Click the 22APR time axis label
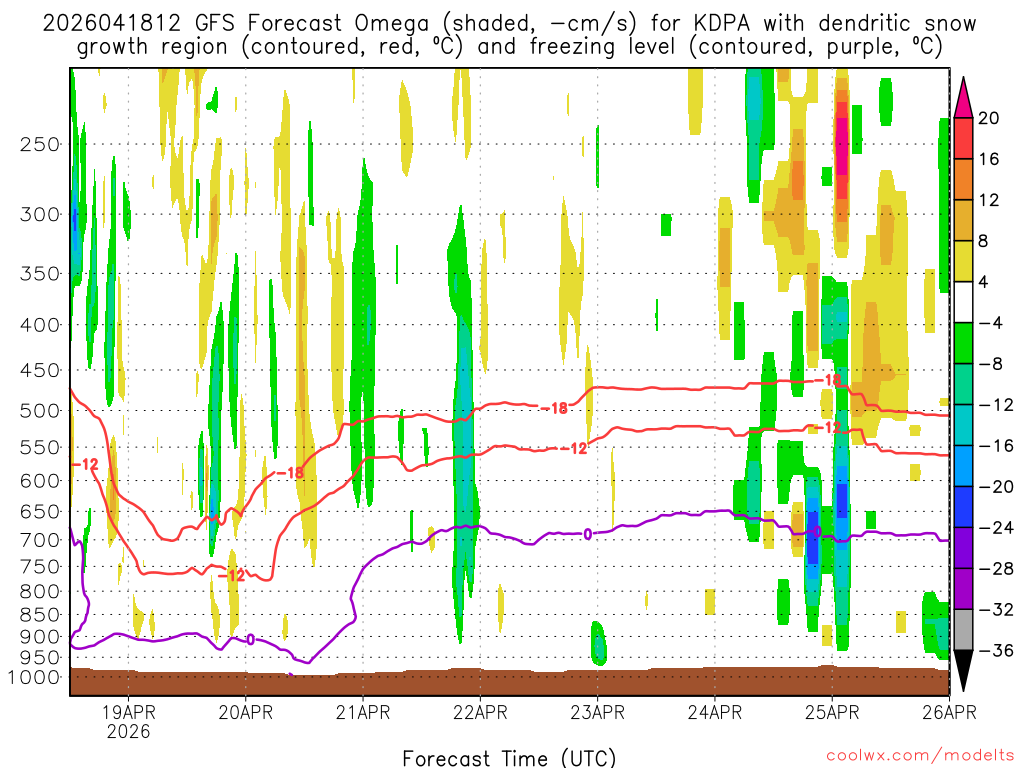 480,712
